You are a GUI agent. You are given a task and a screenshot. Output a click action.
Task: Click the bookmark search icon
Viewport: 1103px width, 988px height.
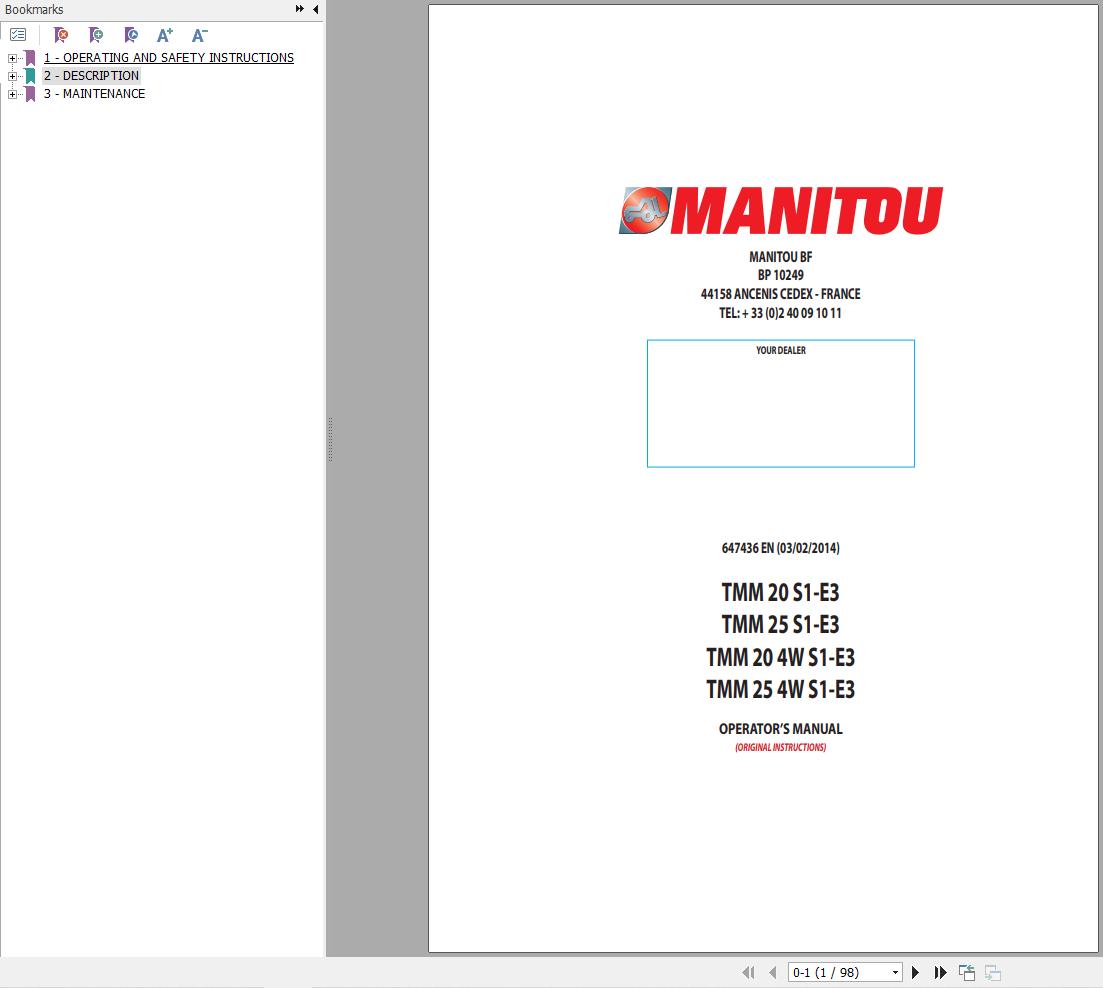[131, 34]
